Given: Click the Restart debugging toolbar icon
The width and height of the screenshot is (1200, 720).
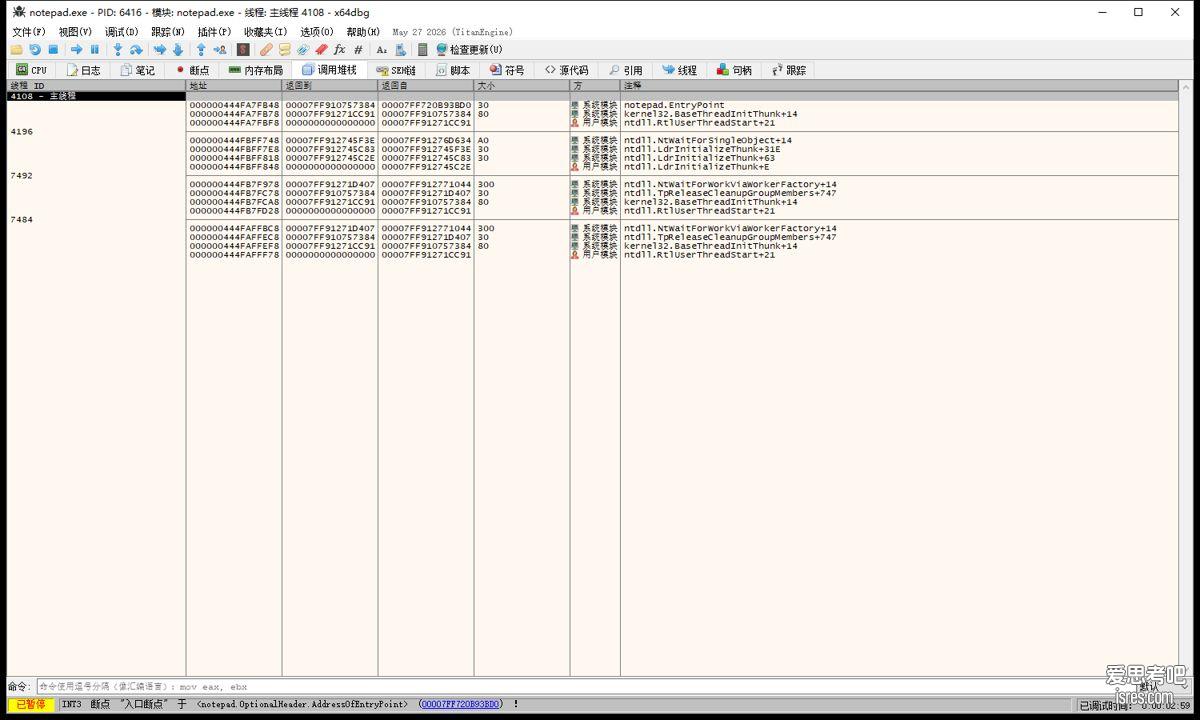Looking at the screenshot, I should tap(35, 49).
